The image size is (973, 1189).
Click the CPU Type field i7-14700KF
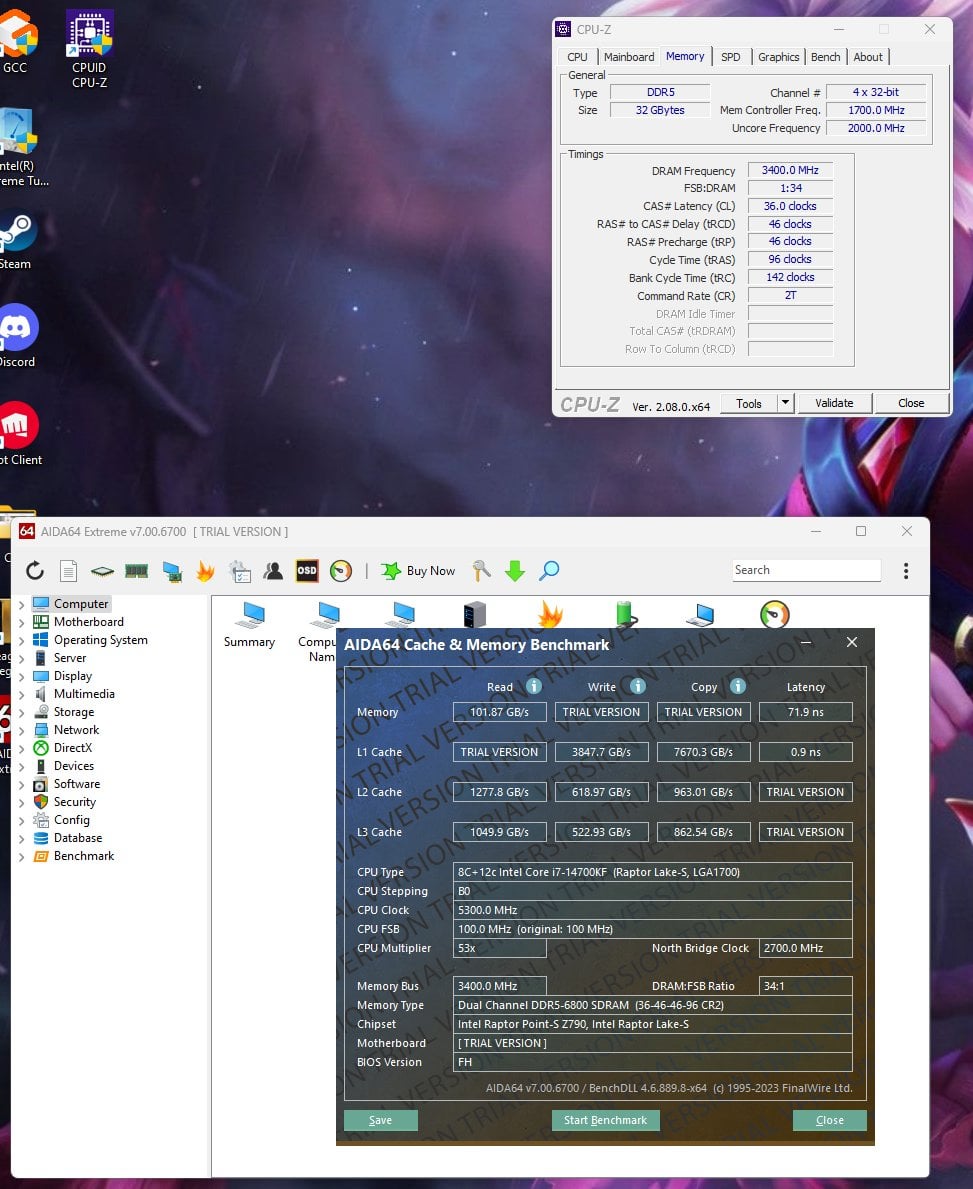652,872
